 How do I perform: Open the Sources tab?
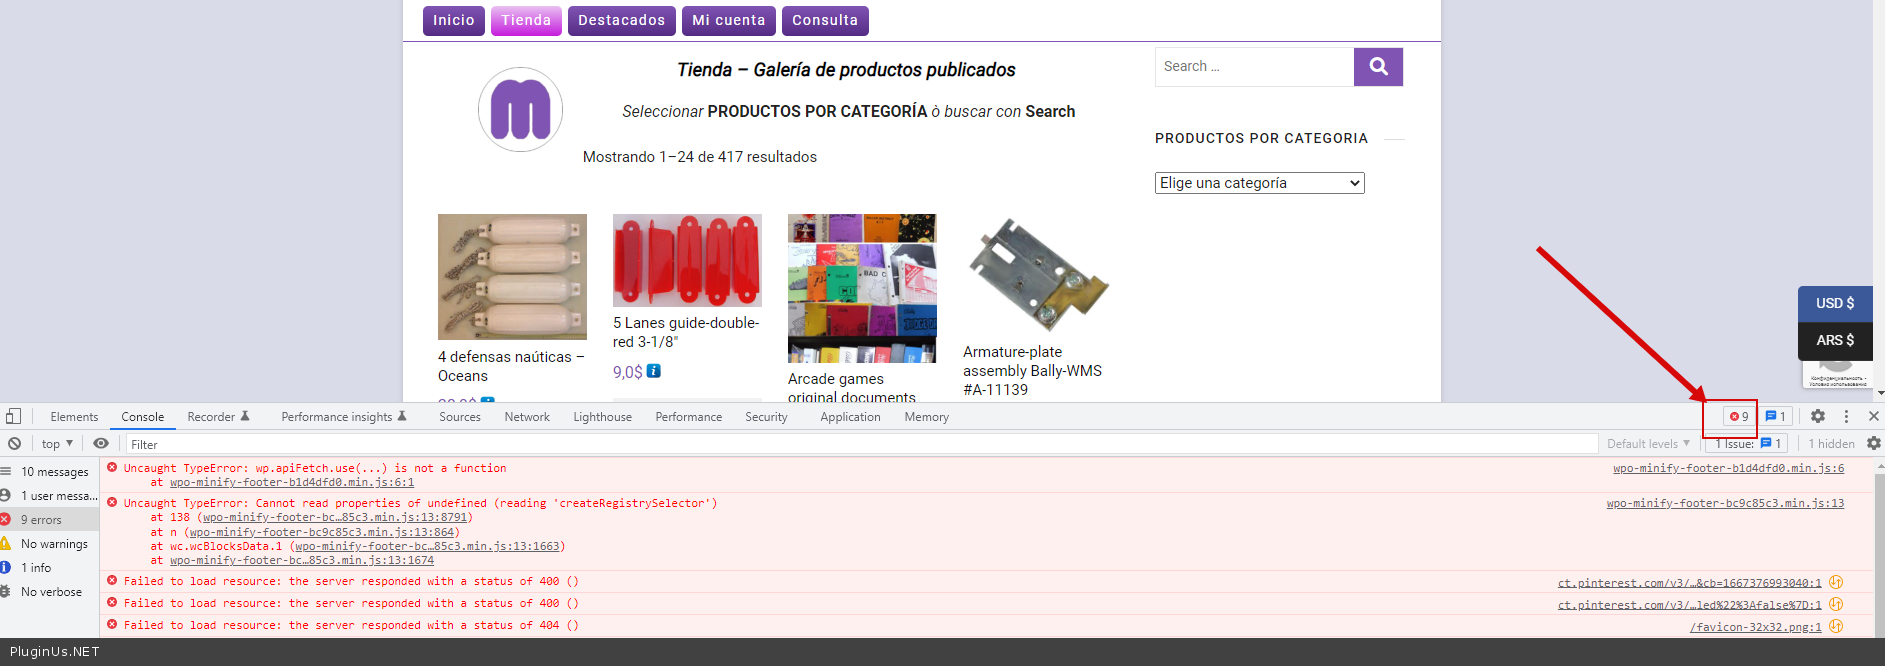click(460, 417)
